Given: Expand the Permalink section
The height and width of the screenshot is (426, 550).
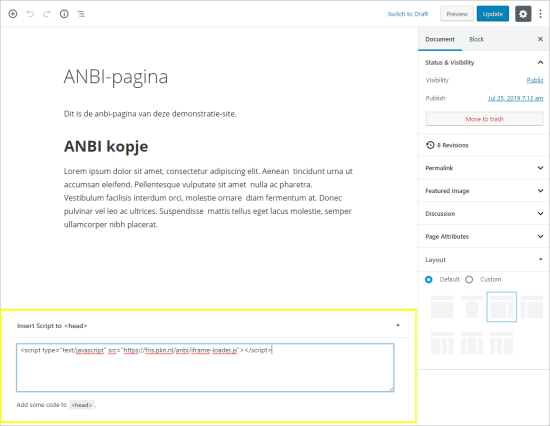Looking at the screenshot, I should (x=484, y=168).
